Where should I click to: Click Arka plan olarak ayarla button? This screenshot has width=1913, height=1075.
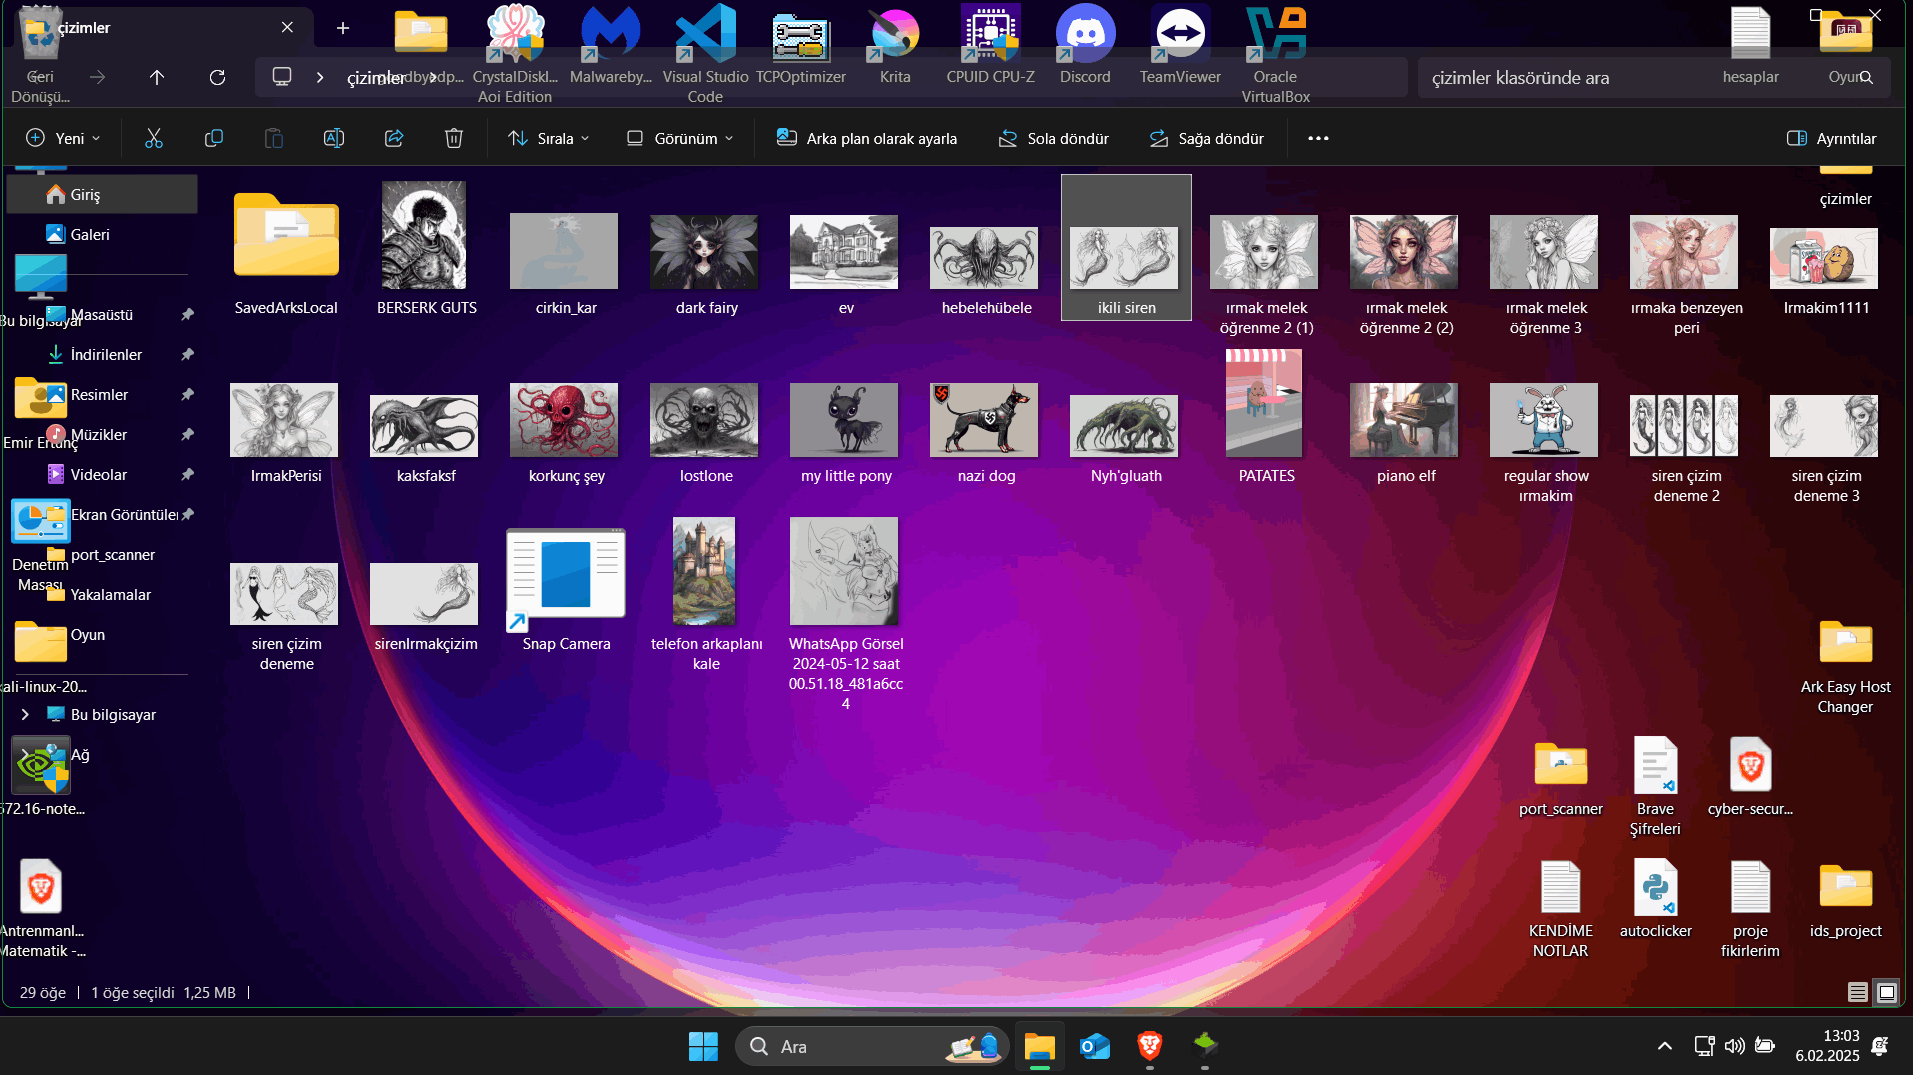(x=867, y=138)
